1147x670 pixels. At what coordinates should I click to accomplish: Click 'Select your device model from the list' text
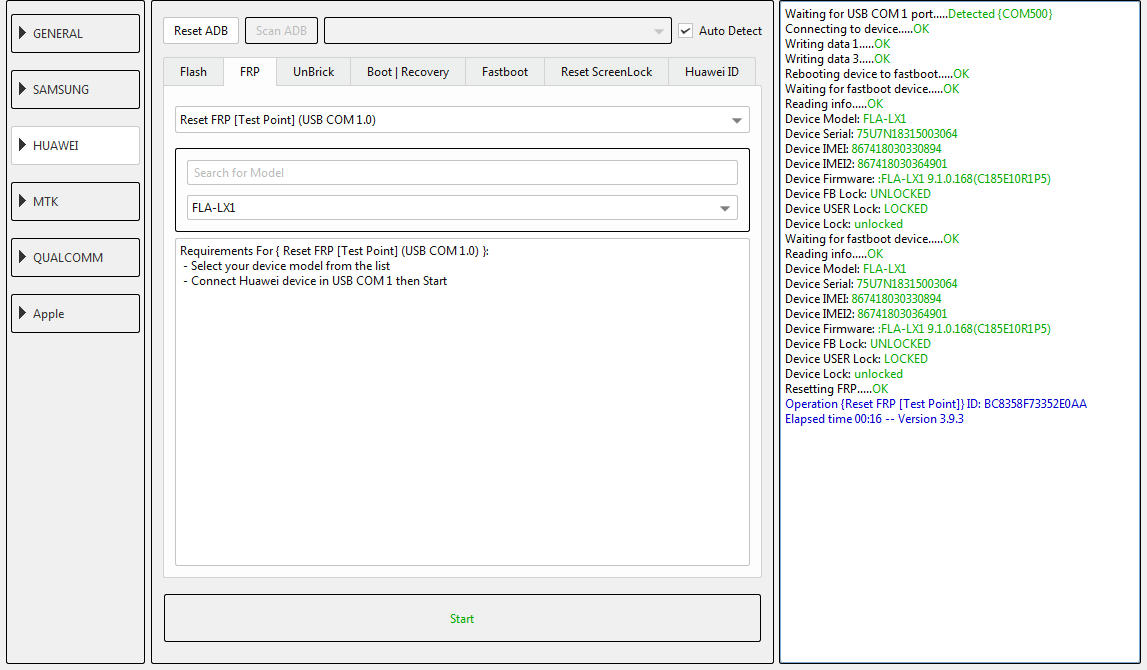point(290,266)
